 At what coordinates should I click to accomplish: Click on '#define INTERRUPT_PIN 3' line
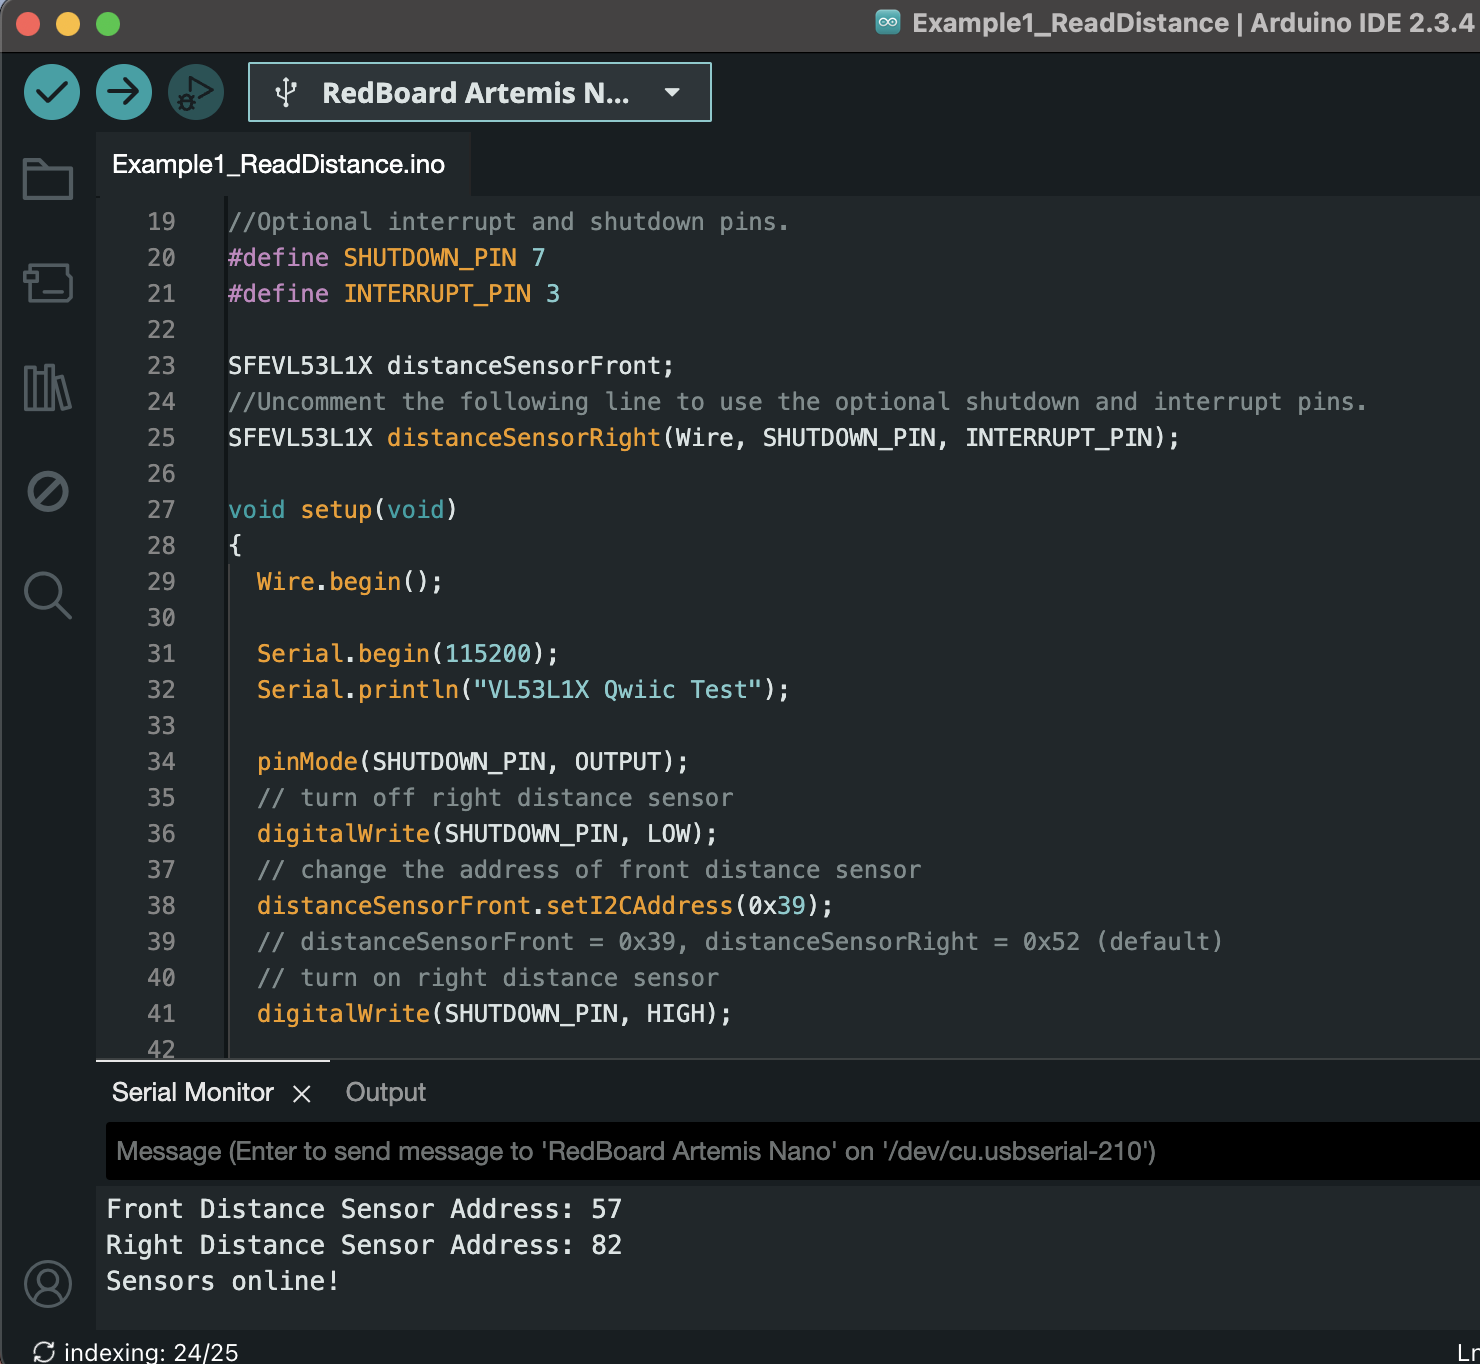(394, 294)
